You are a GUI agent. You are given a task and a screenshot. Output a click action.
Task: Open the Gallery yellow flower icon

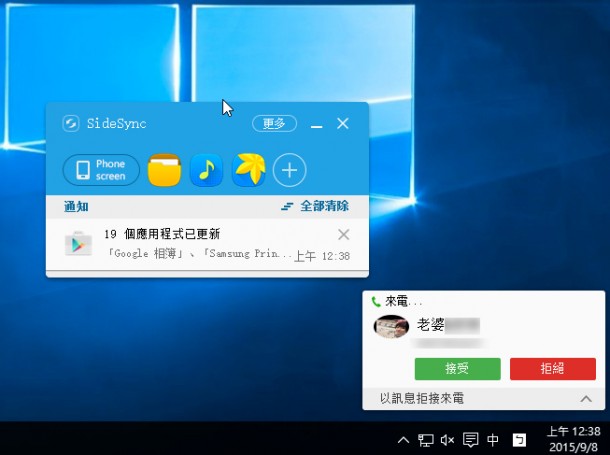click(x=249, y=170)
